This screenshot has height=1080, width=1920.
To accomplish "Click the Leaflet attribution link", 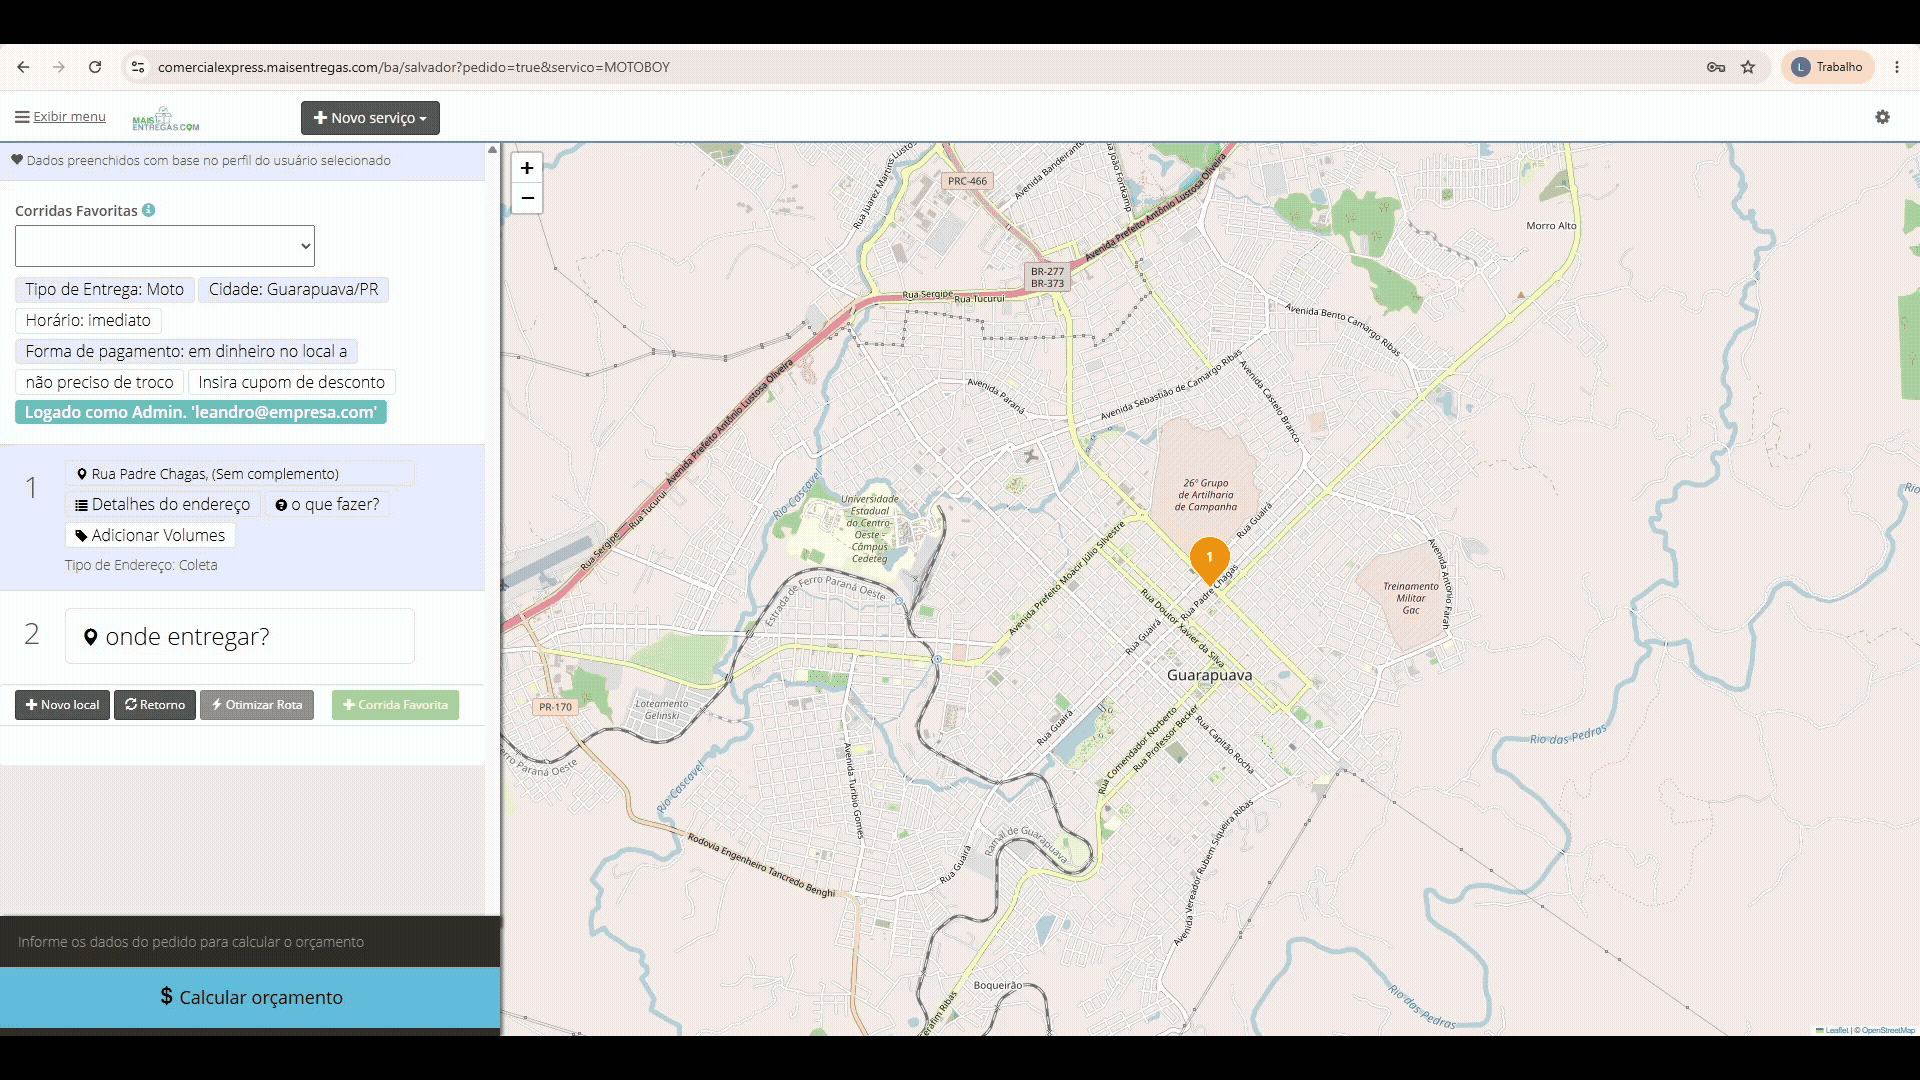I will coord(1832,1030).
